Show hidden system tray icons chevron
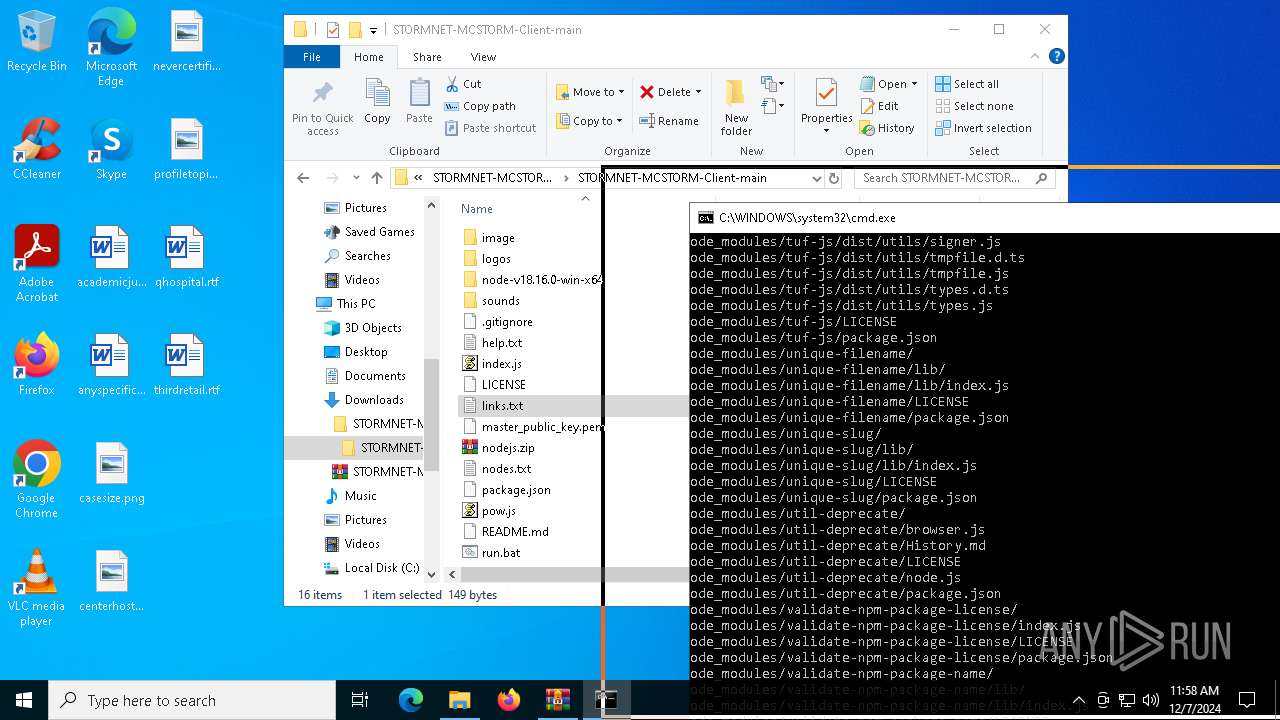Image resolution: width=1280 pixels, height=720 pixels. pyautogui.click(x=1078, y=700)
